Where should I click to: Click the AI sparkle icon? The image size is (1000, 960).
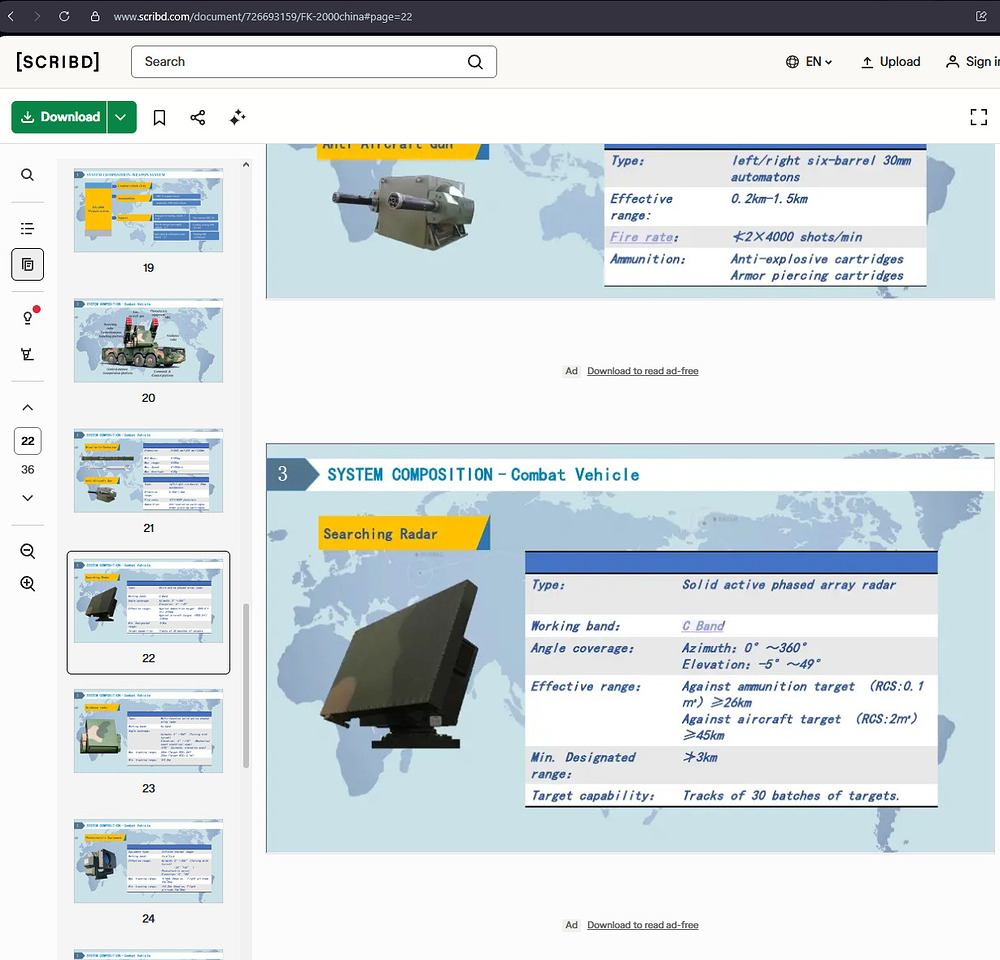tap(237, 117)
